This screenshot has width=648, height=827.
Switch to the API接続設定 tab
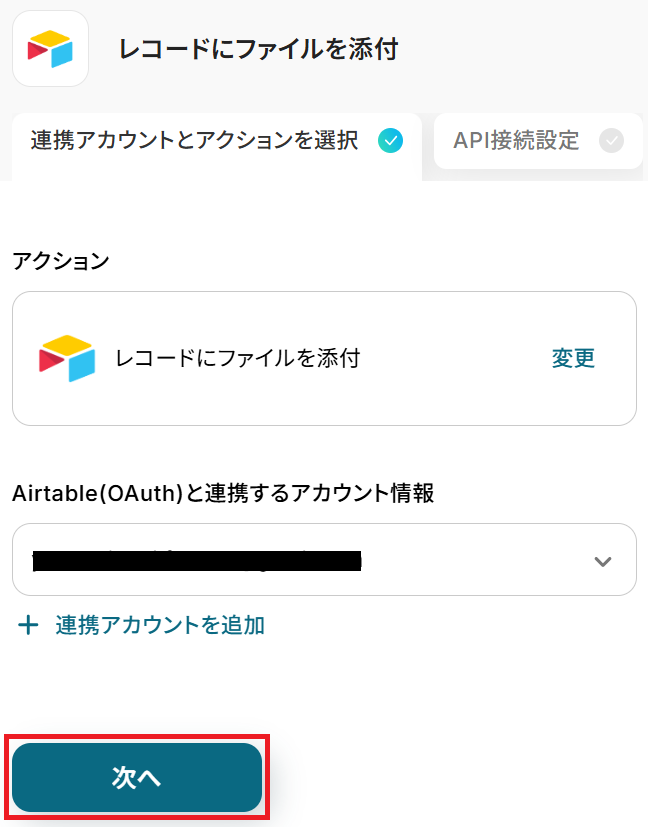[x=516, y=141]
